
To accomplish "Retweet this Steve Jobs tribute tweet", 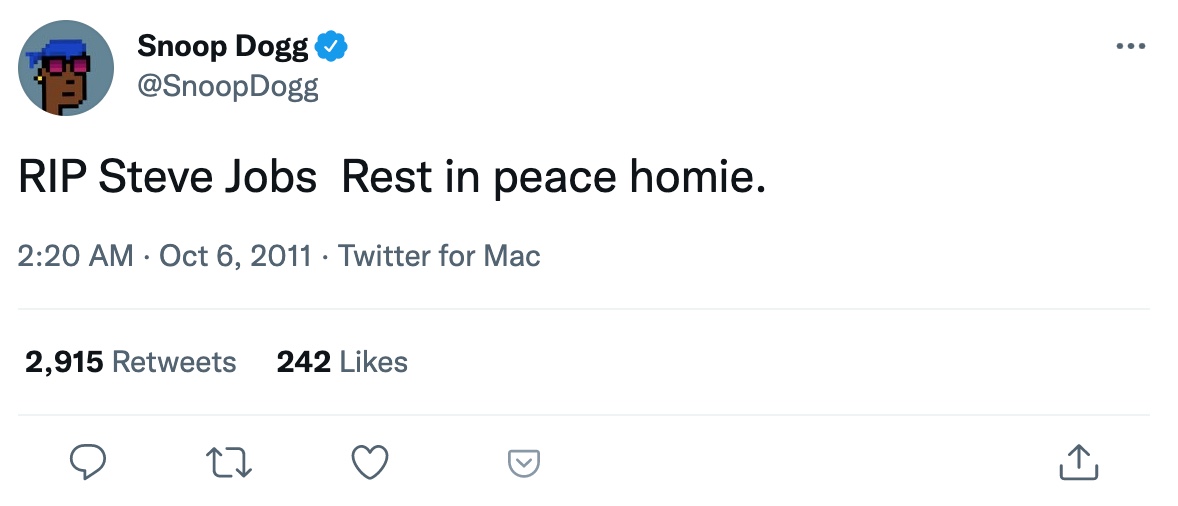I will [229, 461].
